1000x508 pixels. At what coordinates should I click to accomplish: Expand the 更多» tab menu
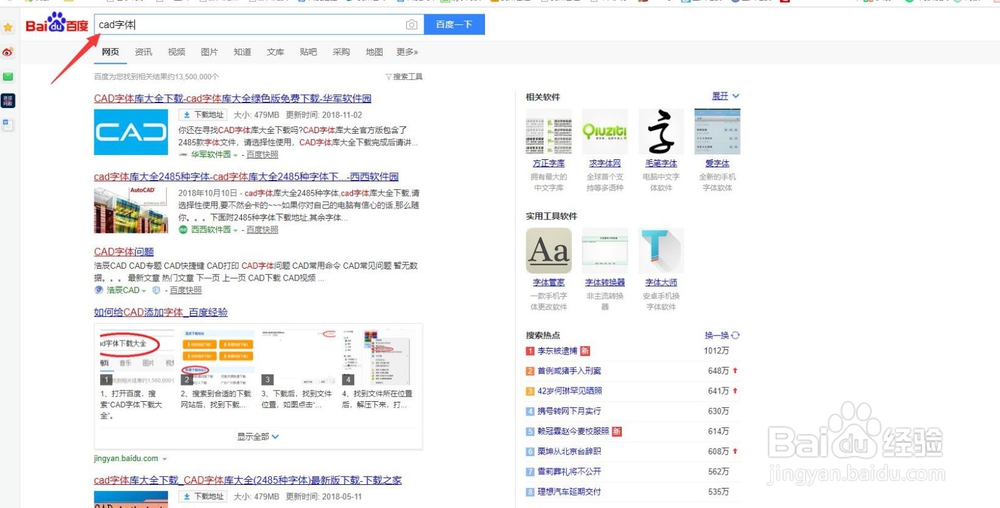408,52
